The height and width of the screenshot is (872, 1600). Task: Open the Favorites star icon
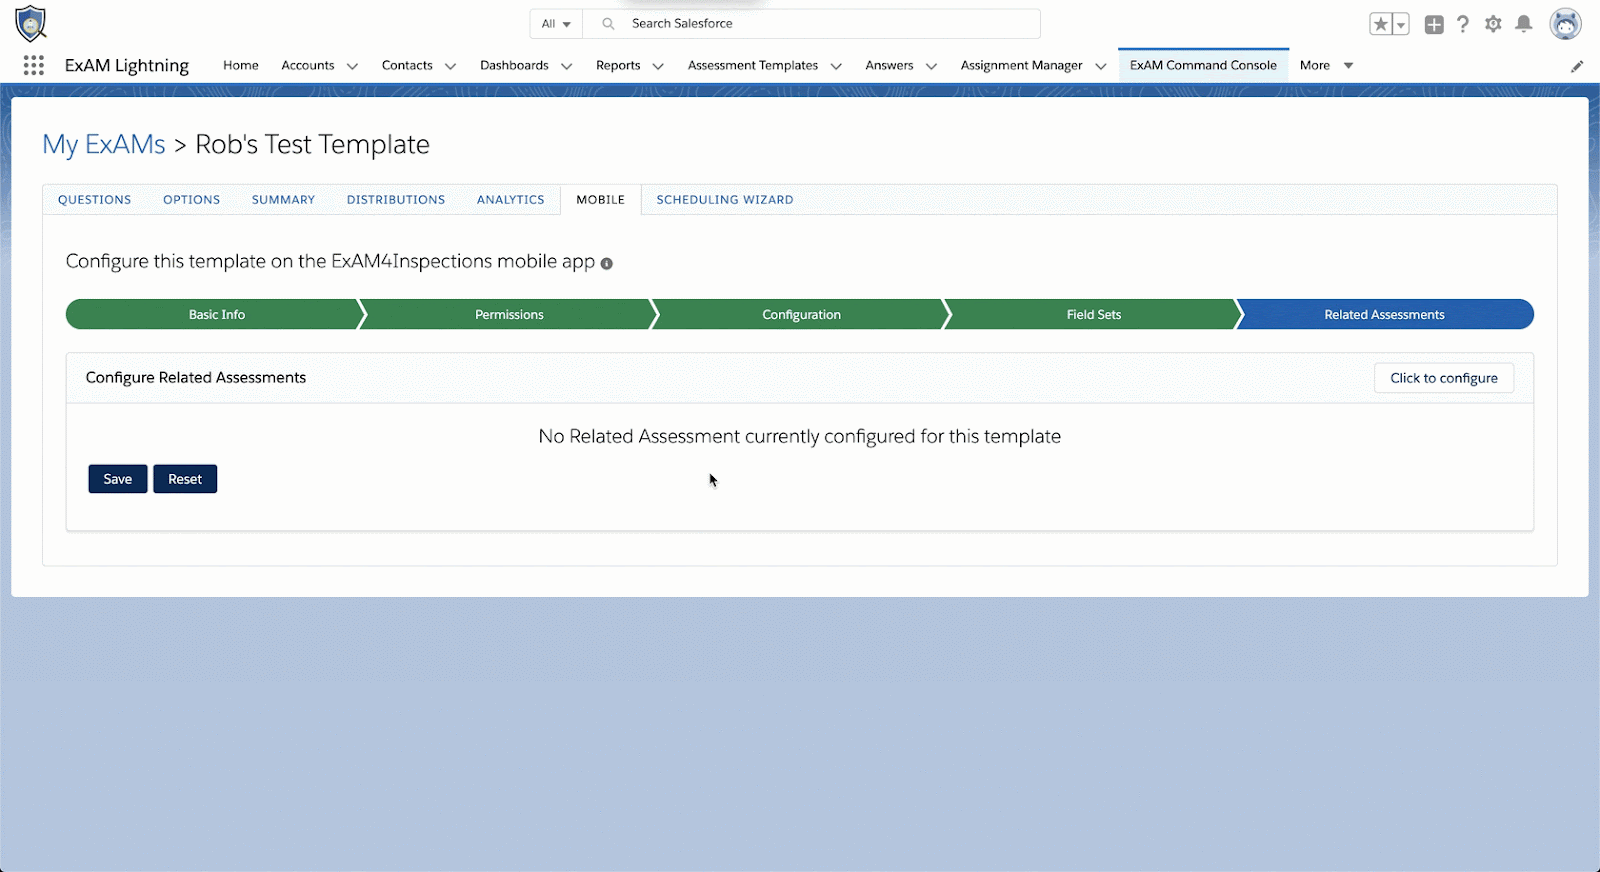click(1381, 24)
